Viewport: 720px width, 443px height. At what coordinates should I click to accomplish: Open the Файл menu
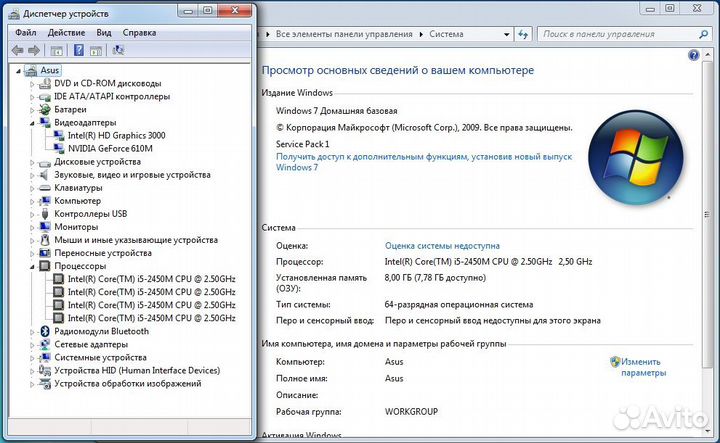click(x=25, y=32)
